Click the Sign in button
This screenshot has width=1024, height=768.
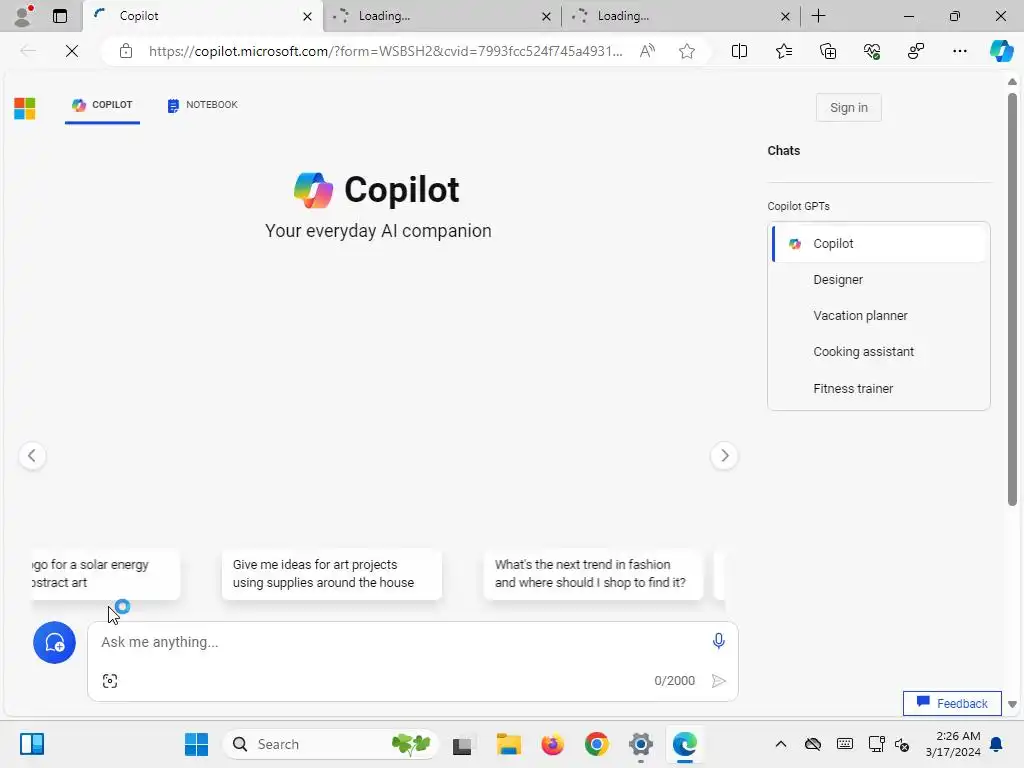[x=848, y=108]
